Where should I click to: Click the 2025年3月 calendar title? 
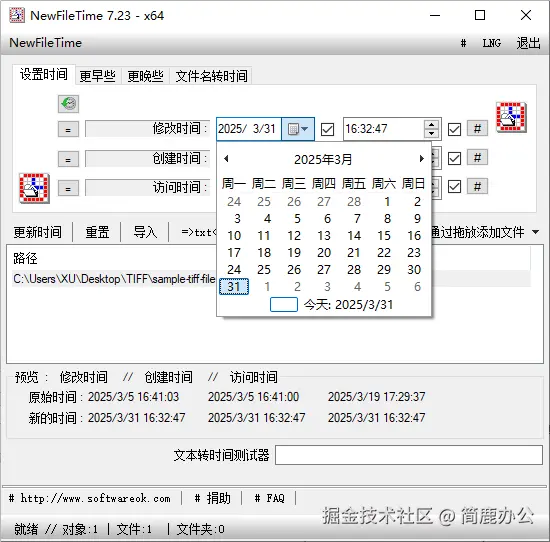(x=323, y=160)
